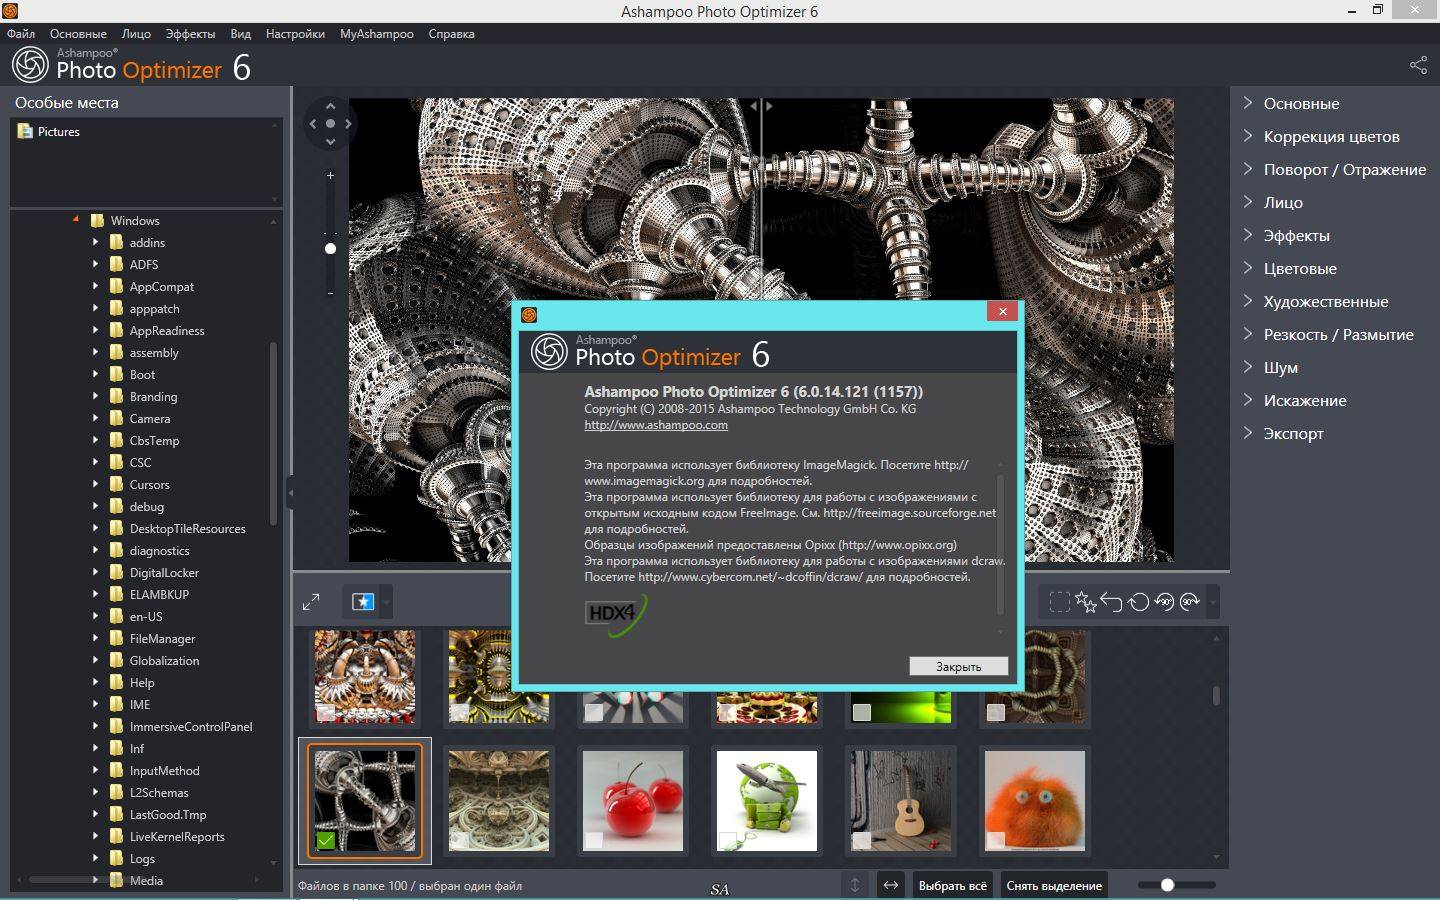Image resolution: width=1440 pixels, height=900 pixels.
Task: Uncheck the green checkmark on the selected metal fractal
Action: click(325, 840)
